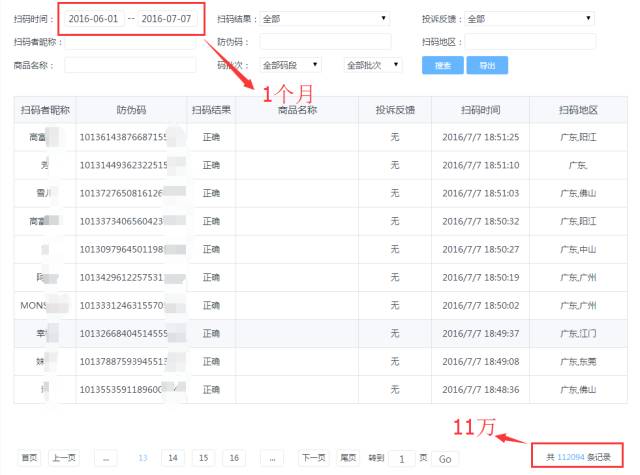640x475 pixels.
Task: Open the 扫码结果 dropdown
Action: pos(324,19)
